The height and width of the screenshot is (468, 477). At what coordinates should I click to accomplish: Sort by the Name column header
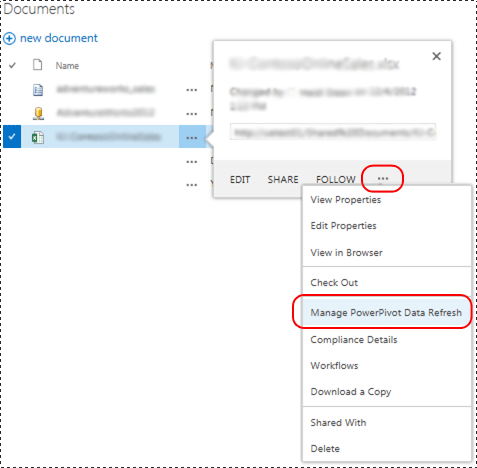point(67,66)
